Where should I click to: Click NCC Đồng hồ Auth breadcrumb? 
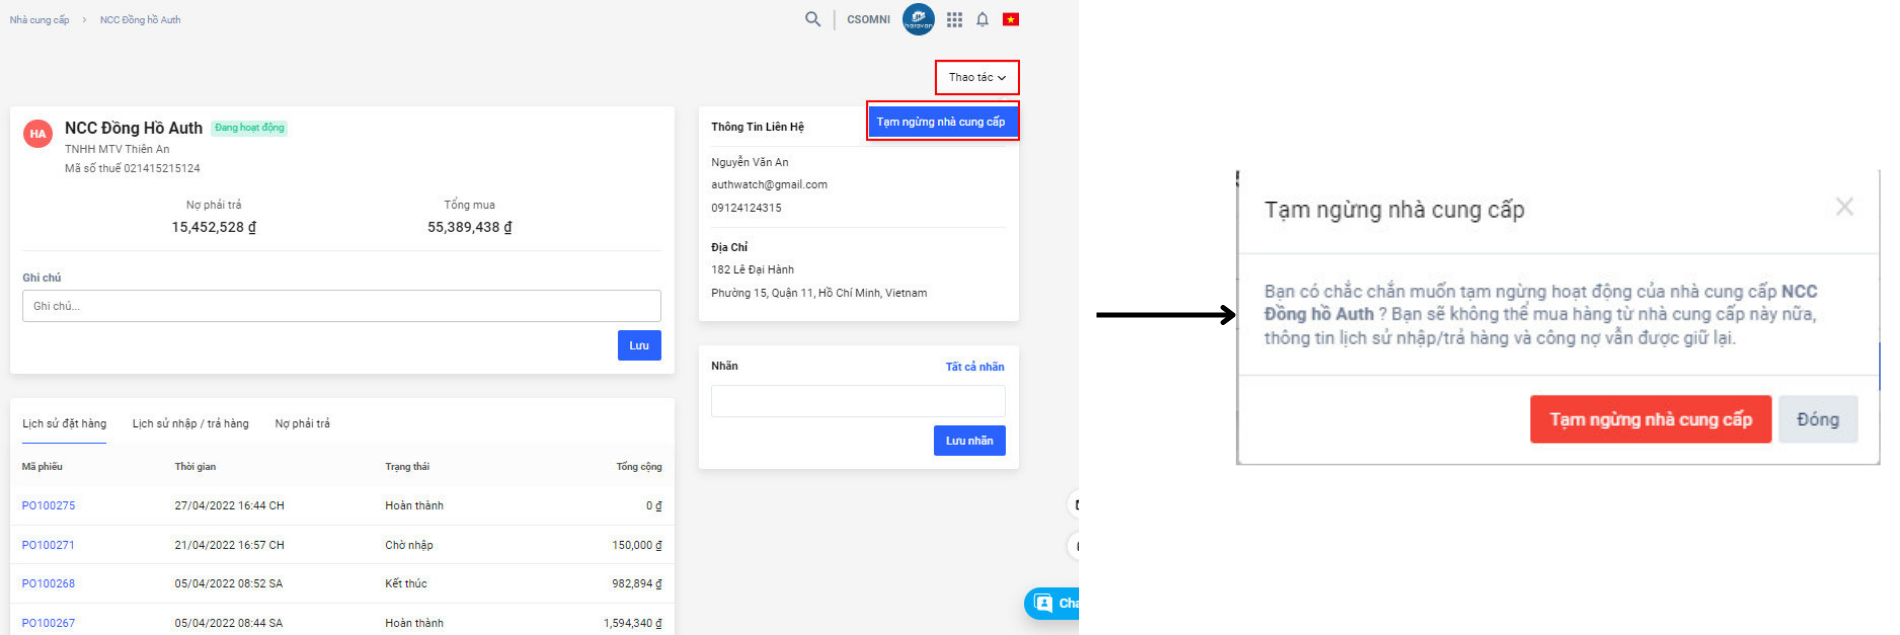tap(140, 20)
